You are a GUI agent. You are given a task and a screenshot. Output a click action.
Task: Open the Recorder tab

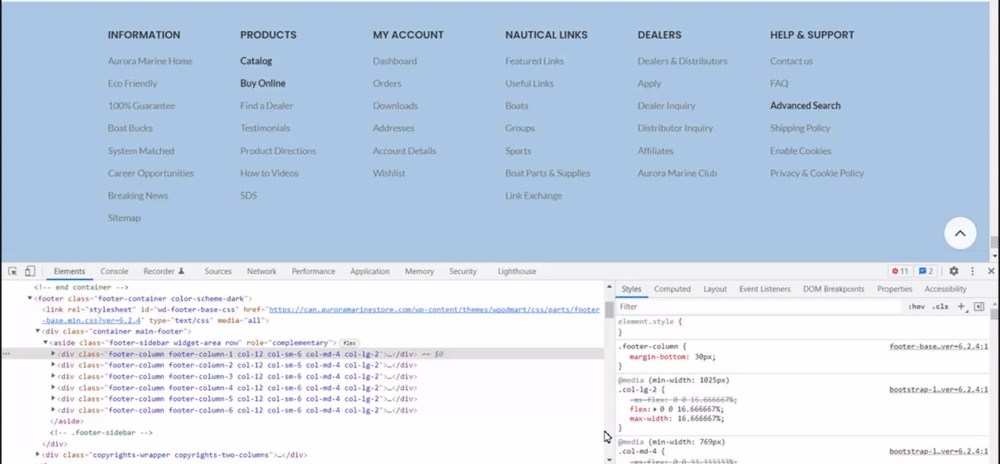[164, 272]
